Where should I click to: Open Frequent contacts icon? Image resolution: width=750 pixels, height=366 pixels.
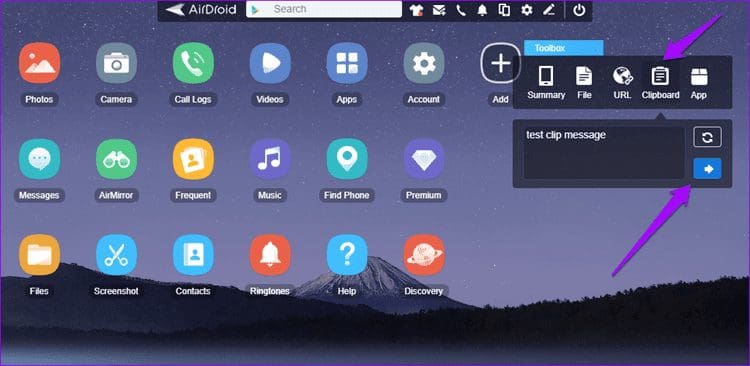point(193,159)
